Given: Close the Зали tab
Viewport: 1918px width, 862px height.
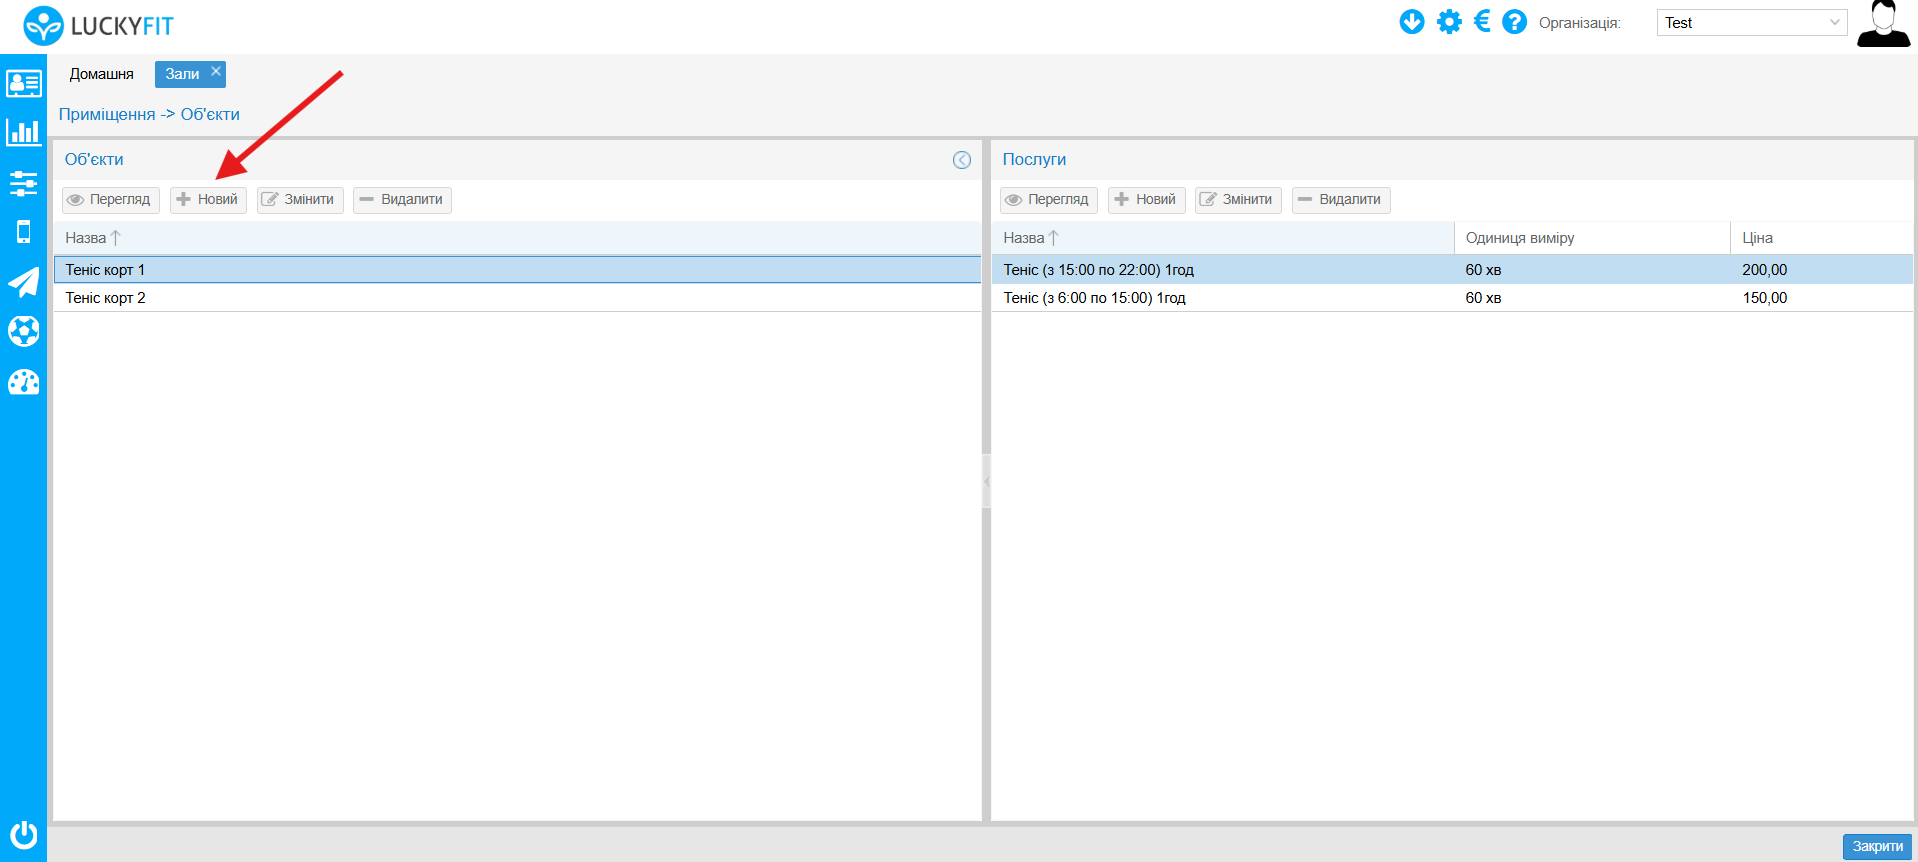Looking at the screenshot, I should tap(216, 71).
